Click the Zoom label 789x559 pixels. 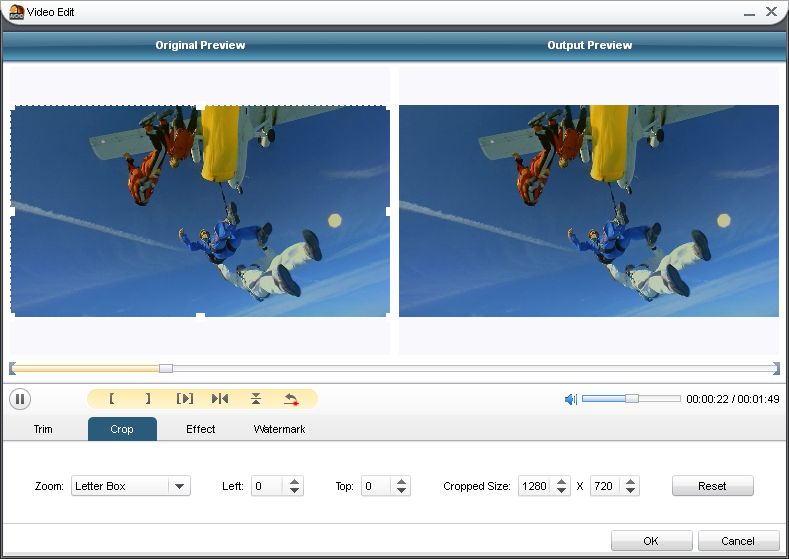click(x=49, y=486)
